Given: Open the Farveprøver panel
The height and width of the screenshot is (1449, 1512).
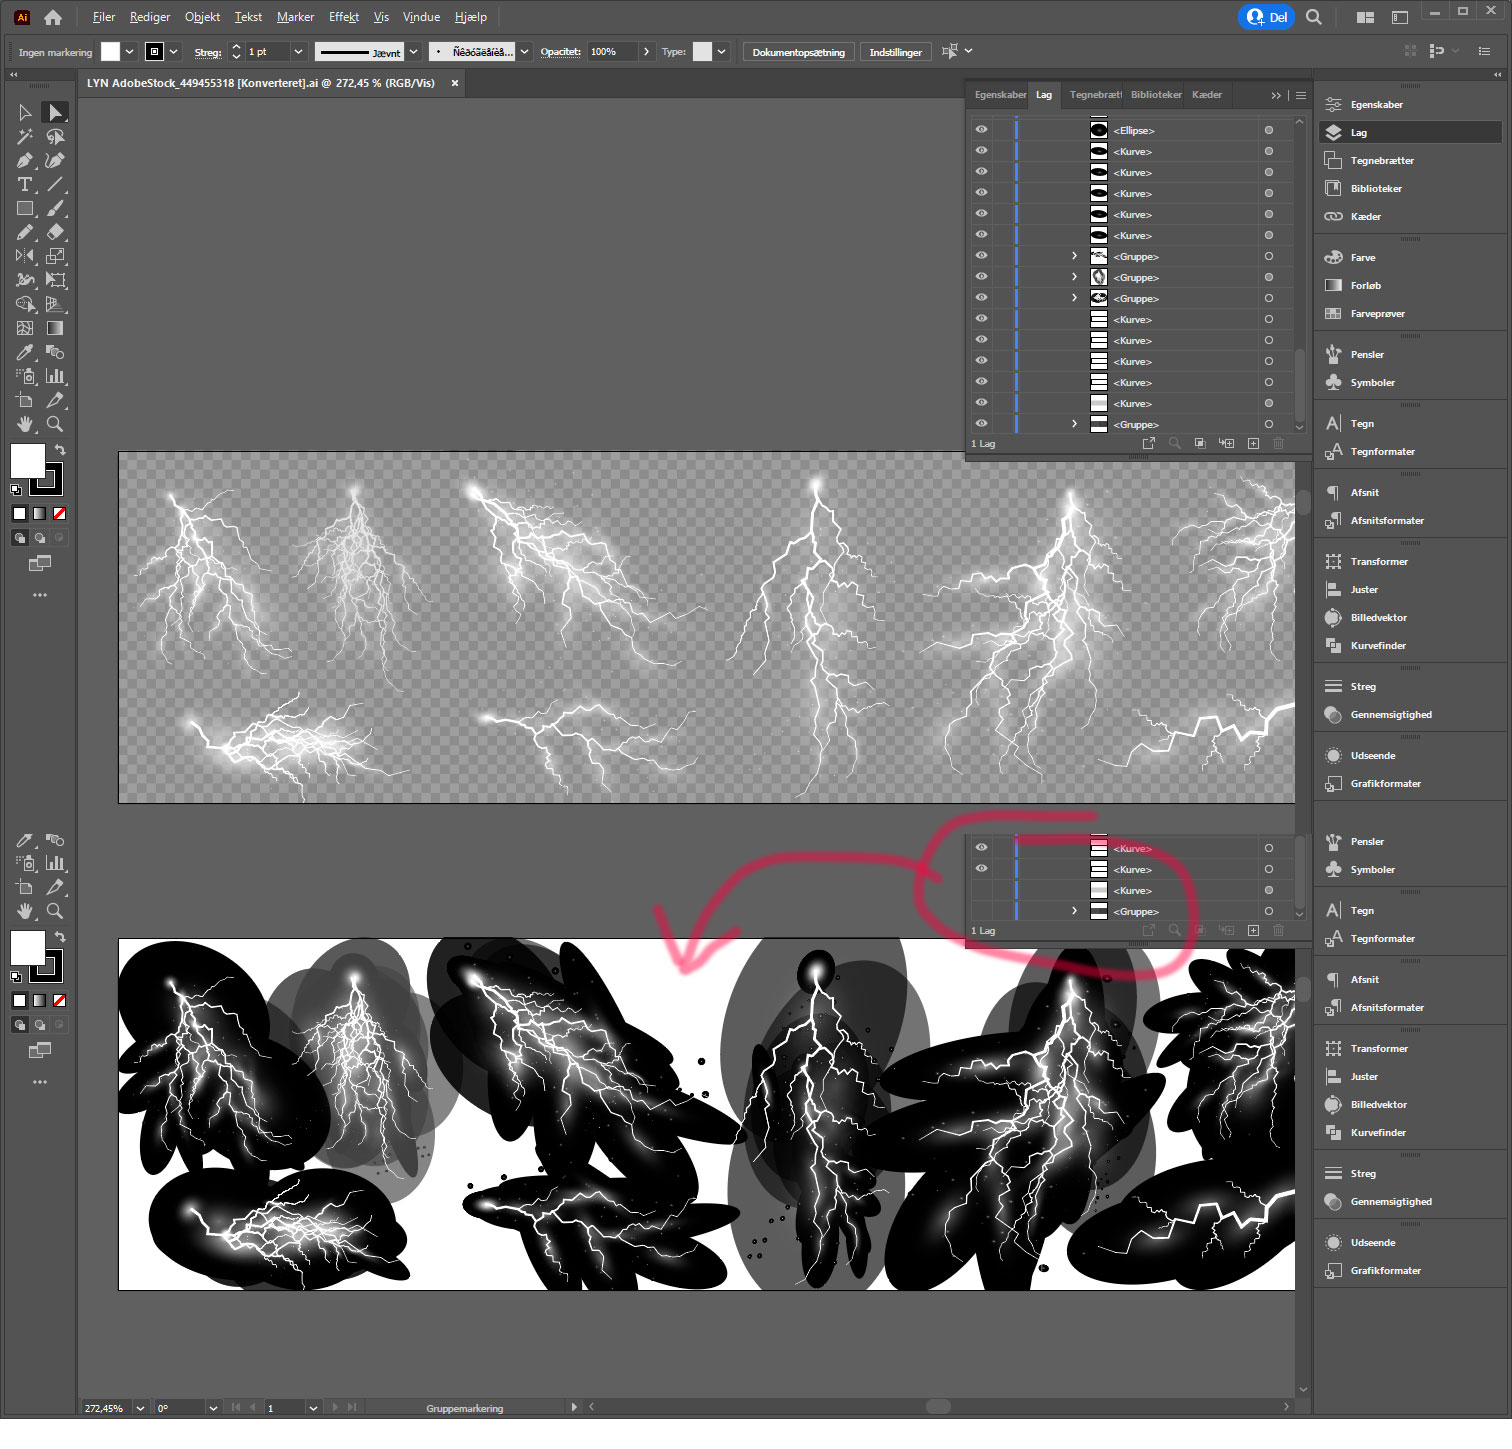Looking at the screenshot, I should (x=1382, y=313).
